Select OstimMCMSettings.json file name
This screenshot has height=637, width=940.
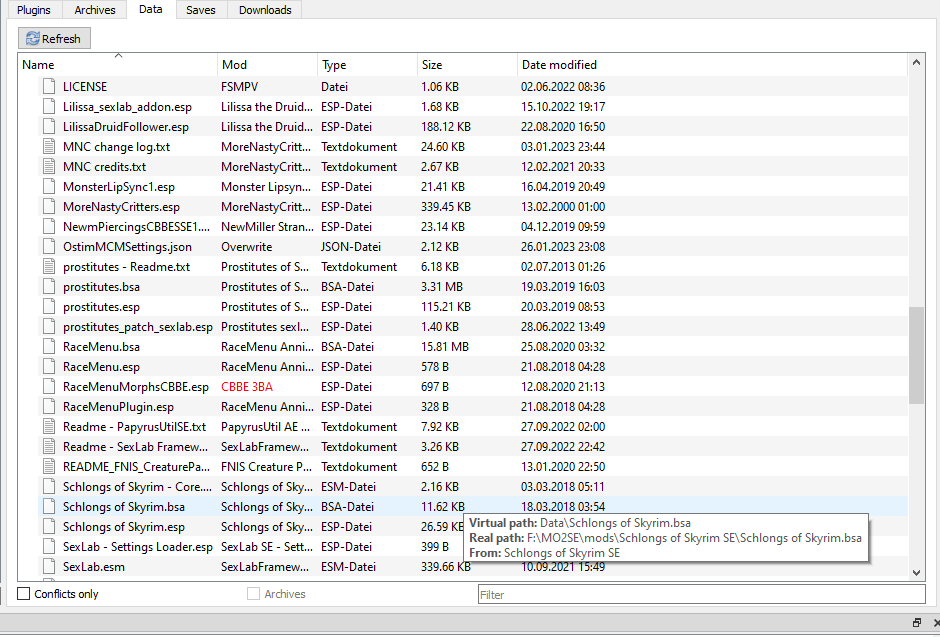pos(127,246)
